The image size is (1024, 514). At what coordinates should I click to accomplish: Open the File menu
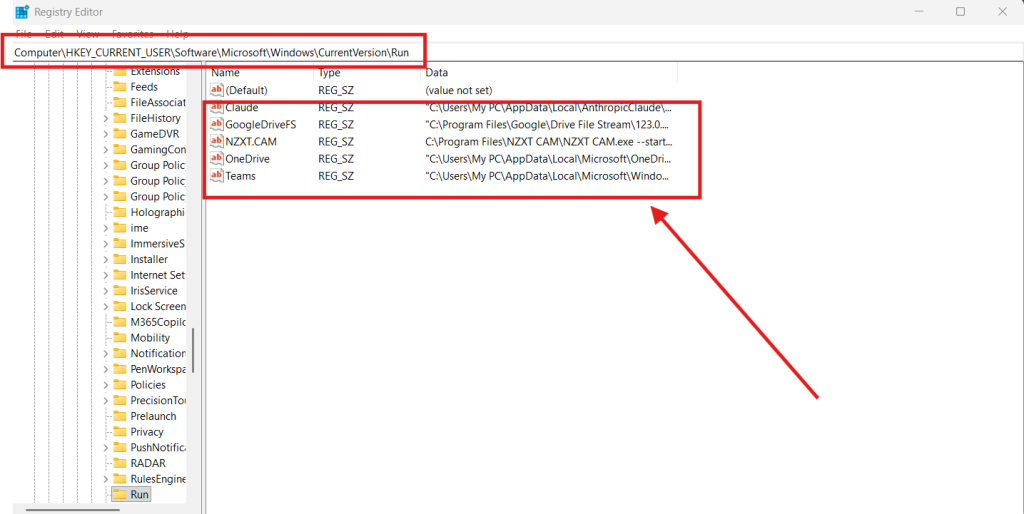click(24, 33)
